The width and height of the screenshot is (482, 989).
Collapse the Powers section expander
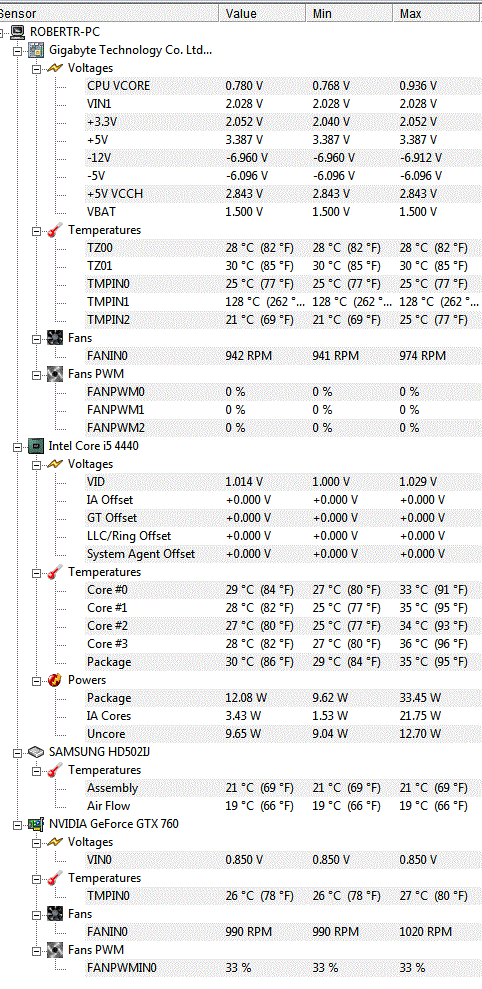click(x=36, y=680)
